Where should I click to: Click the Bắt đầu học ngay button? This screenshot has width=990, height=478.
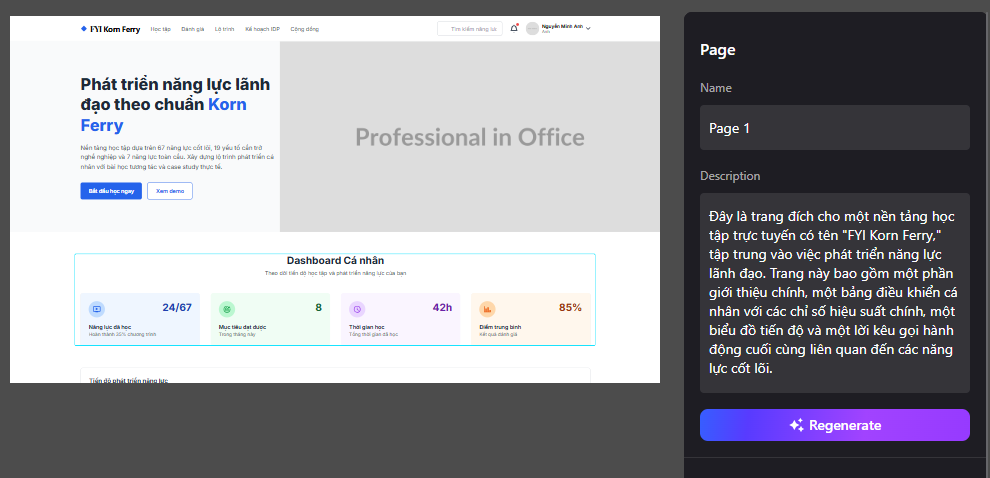pyautogui.click(x=111, y=191)
